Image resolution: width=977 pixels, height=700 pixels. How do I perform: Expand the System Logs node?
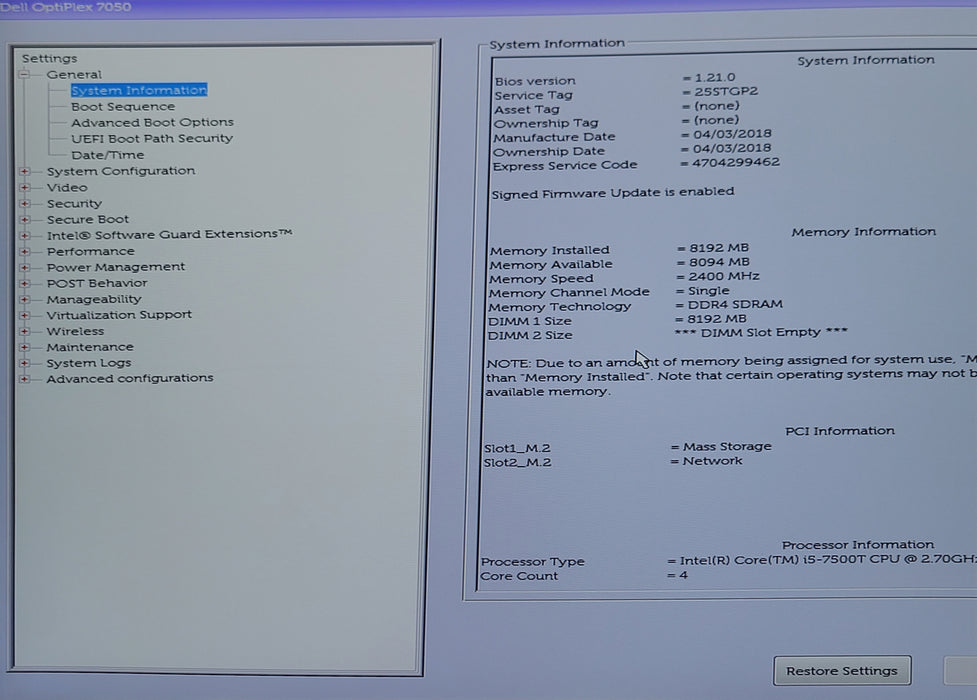point(24,363)
